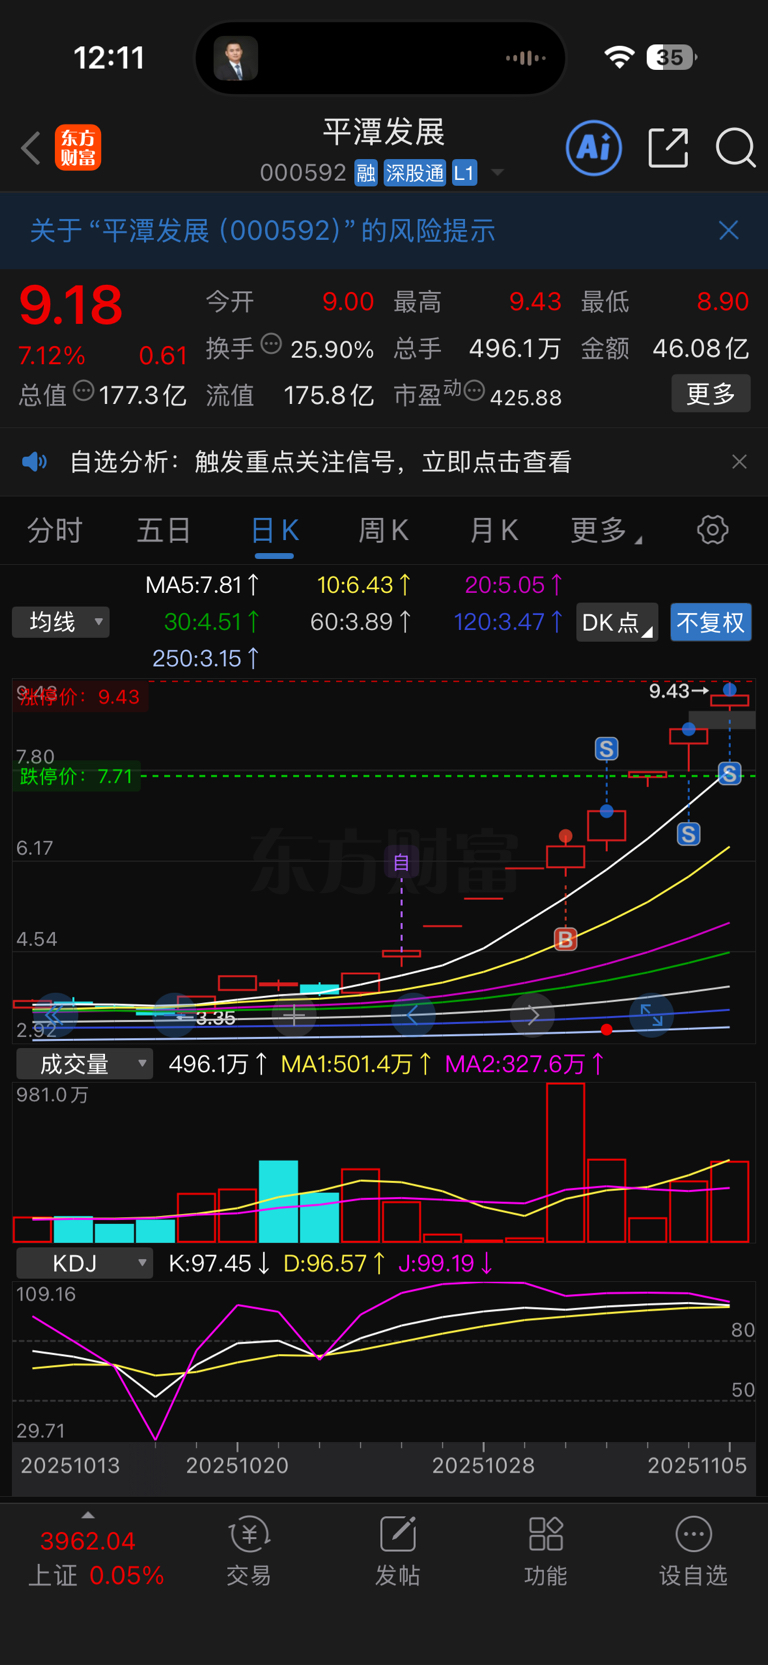Tap the chart fullscreen expand icon
The width and height of the screenshot is (769, 1665).
point(651,1015)
